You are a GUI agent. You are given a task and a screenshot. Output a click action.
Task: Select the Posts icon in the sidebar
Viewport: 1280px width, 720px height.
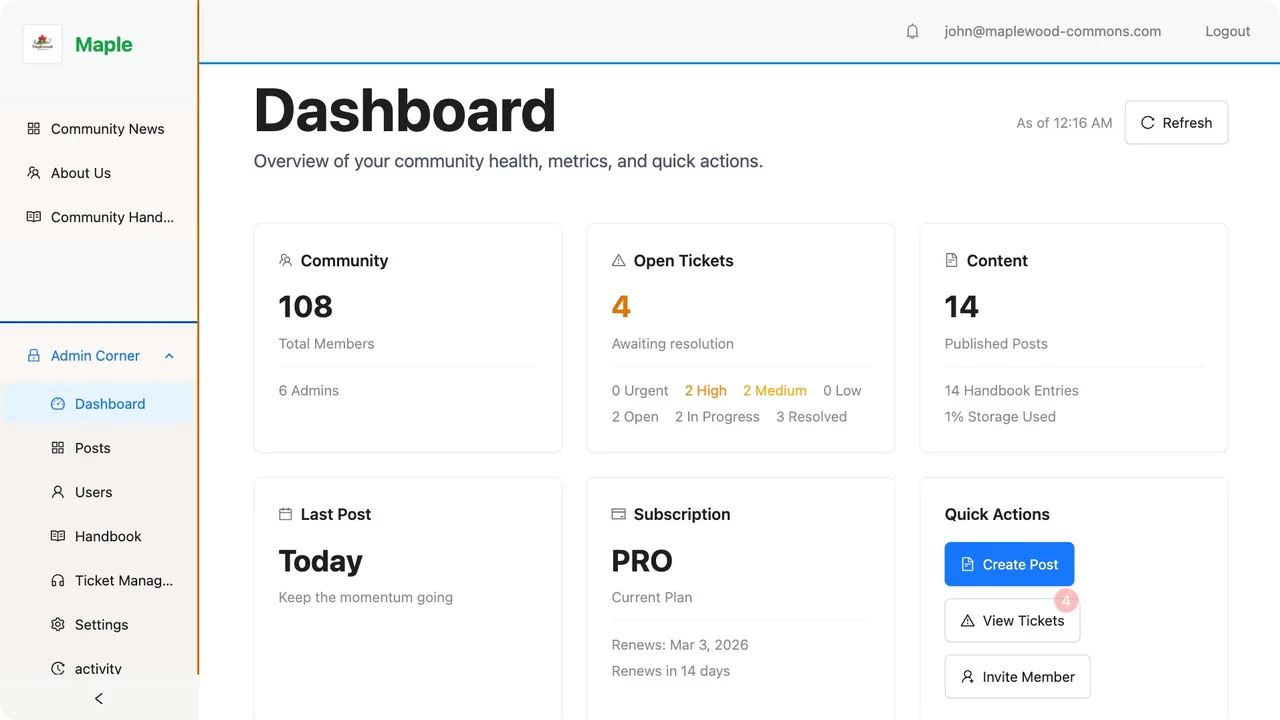[x=58, y=448]
